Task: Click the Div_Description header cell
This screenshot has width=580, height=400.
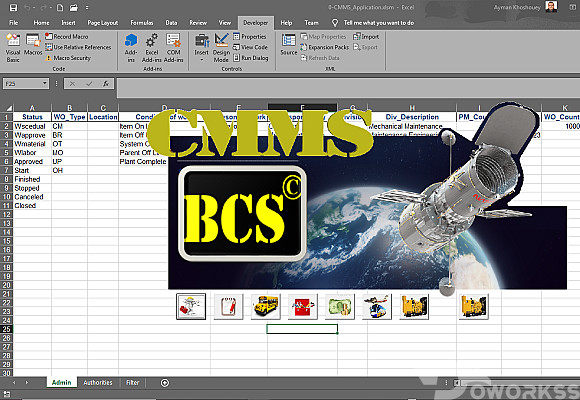Action: 412,117
